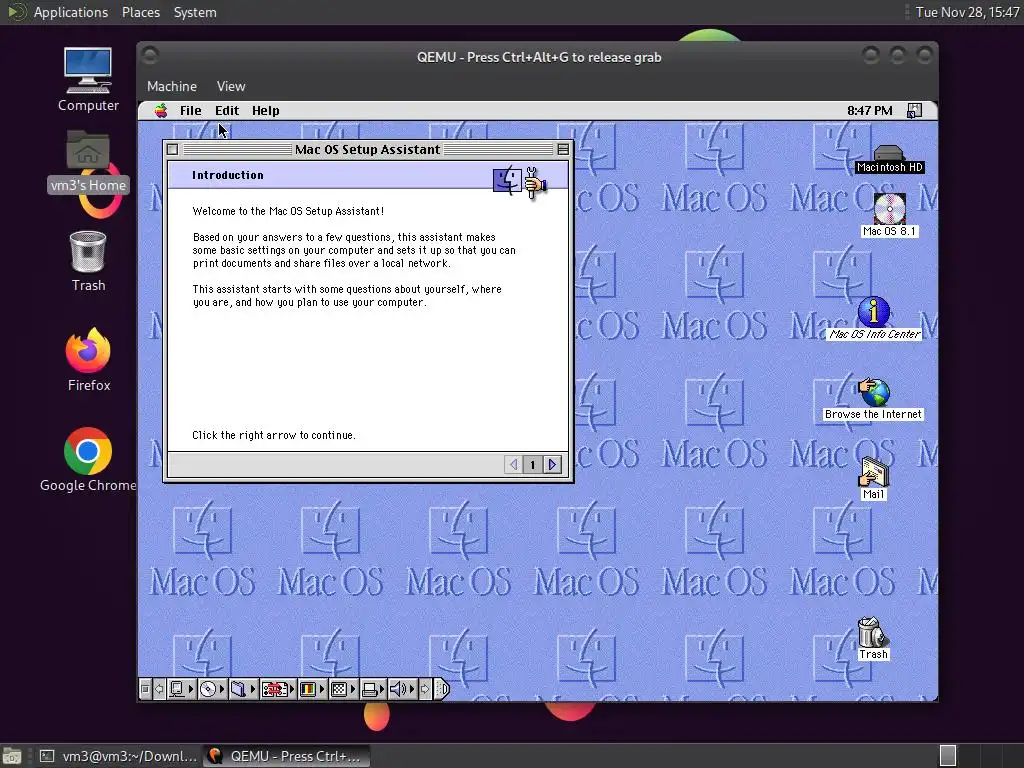
Task: Launch Firefox from the desktop
Action: (88, 360)
